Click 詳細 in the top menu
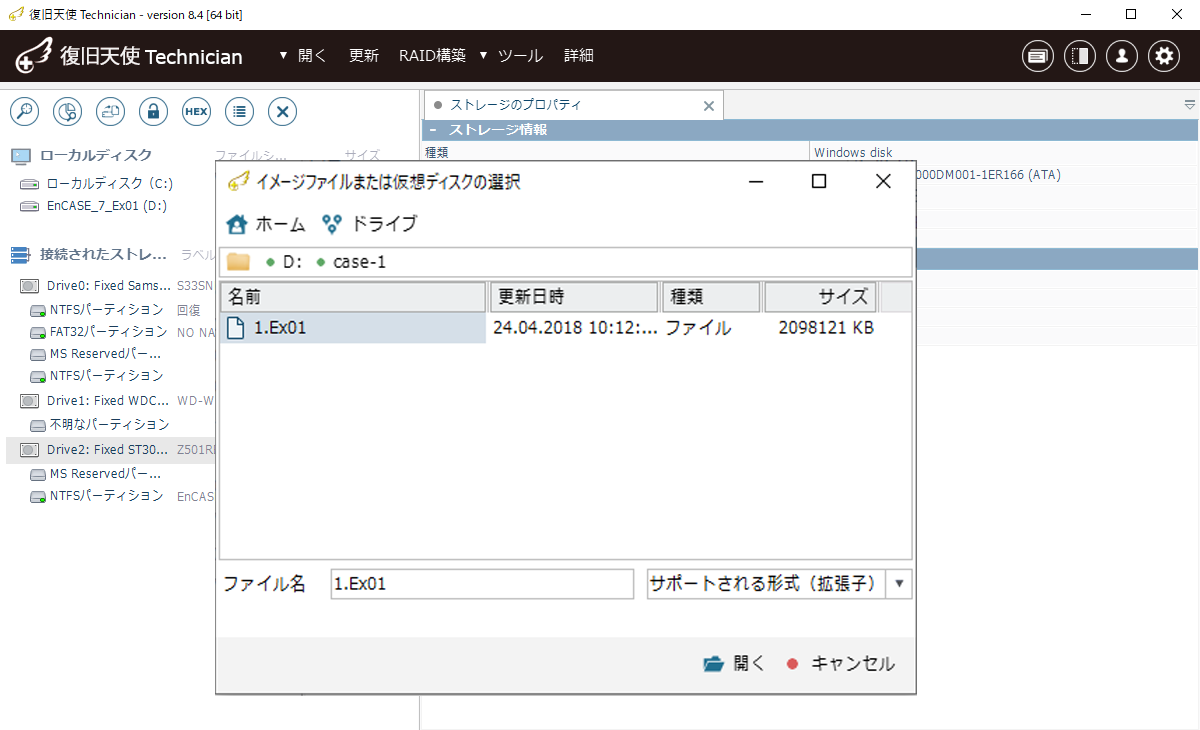1200x730 pixels. [x=579, y=56]
